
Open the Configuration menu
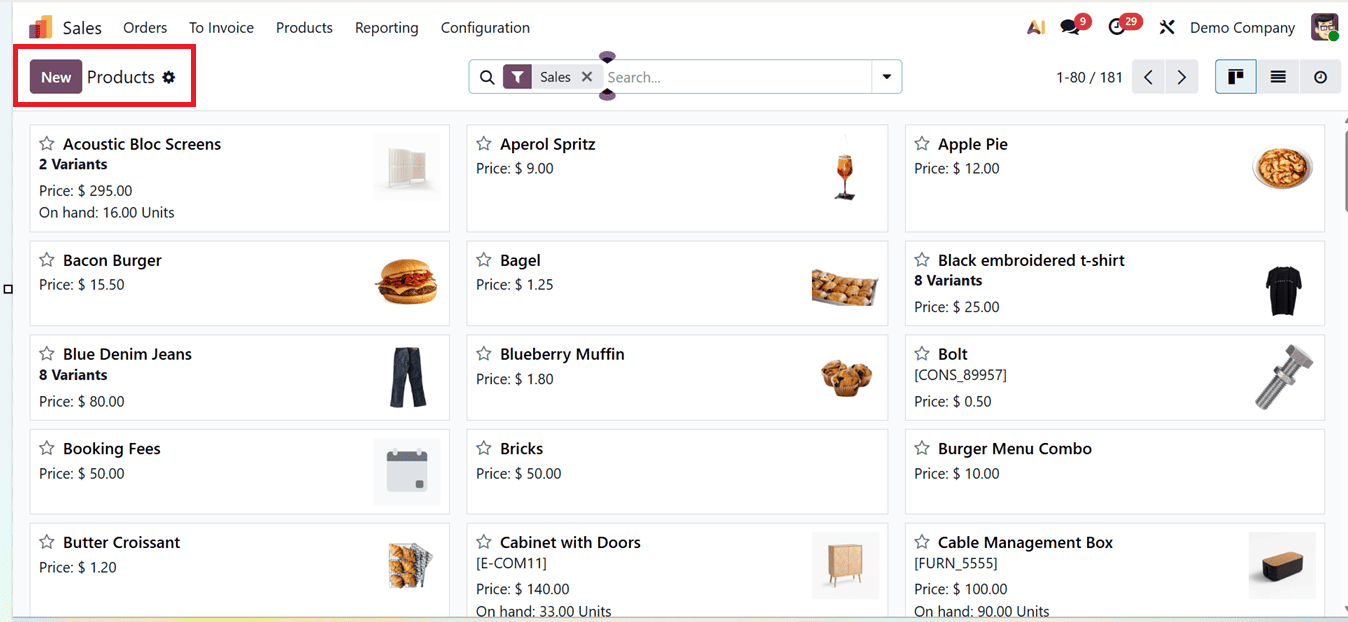coord(485,27)
